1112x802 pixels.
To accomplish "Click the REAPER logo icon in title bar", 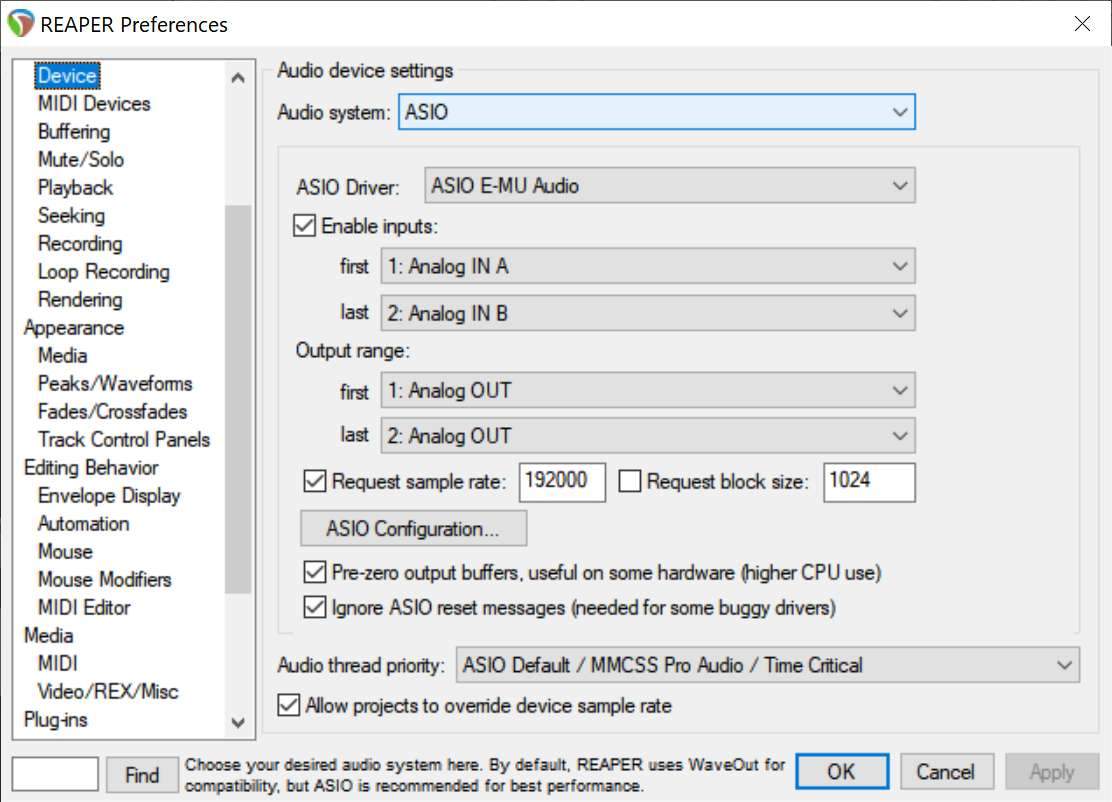I will click(x=20, y=24).
